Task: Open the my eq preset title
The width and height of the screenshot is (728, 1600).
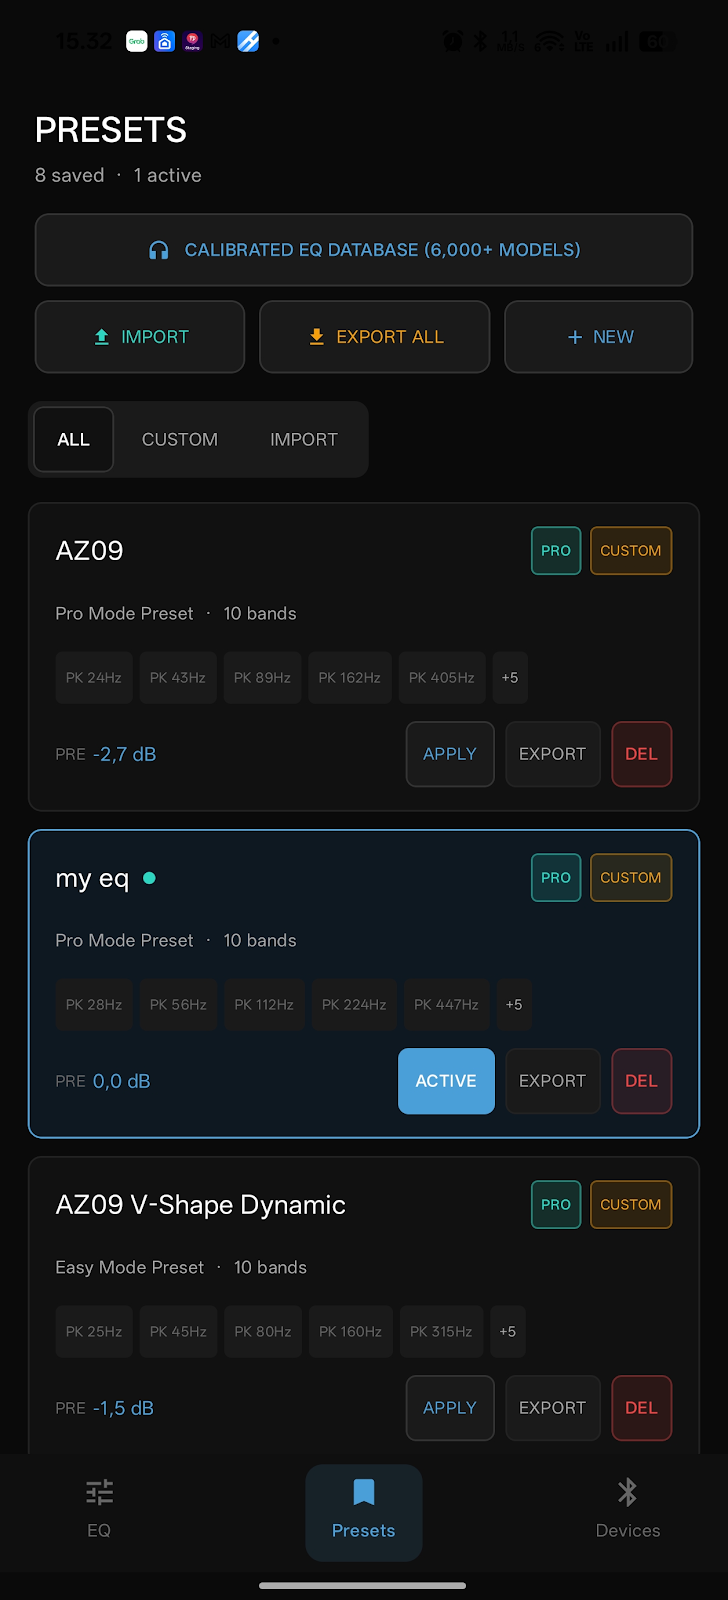Action: 92,879
